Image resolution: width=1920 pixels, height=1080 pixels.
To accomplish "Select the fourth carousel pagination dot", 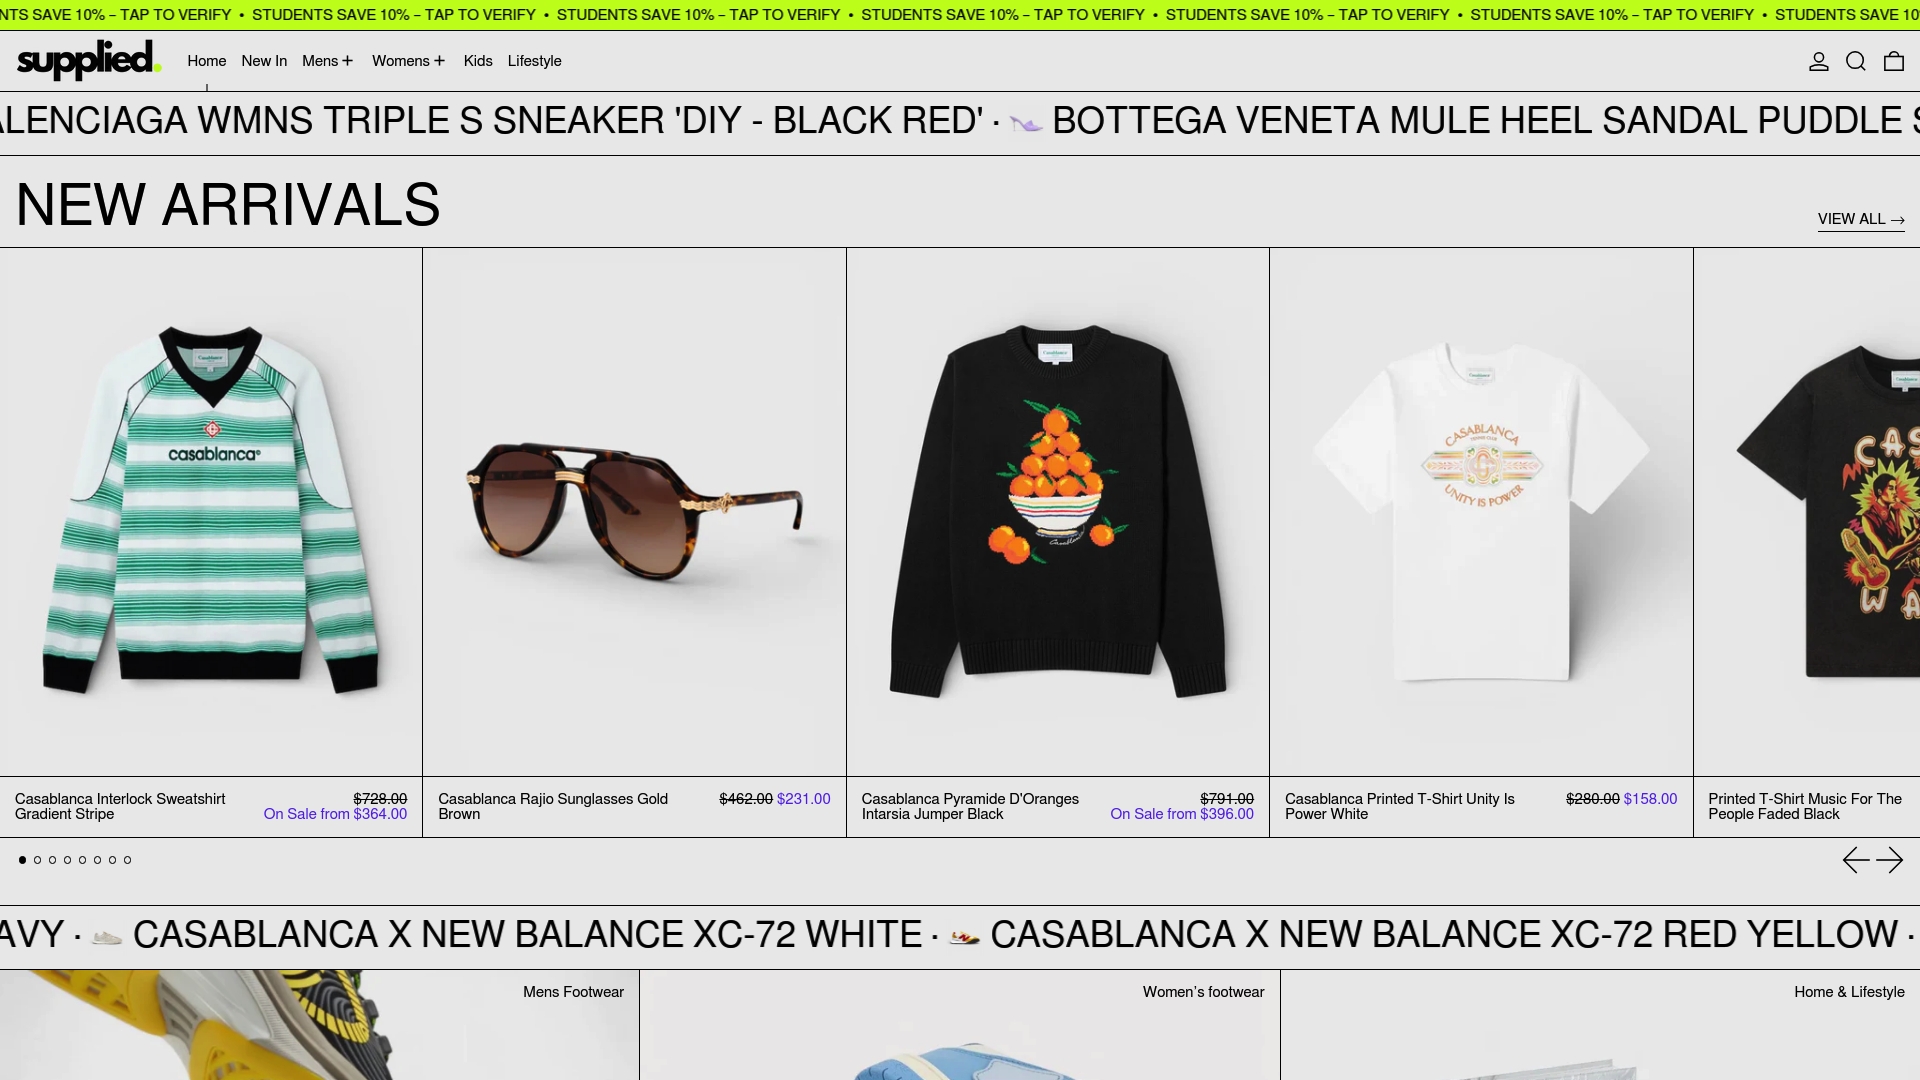I will (68, 860).
